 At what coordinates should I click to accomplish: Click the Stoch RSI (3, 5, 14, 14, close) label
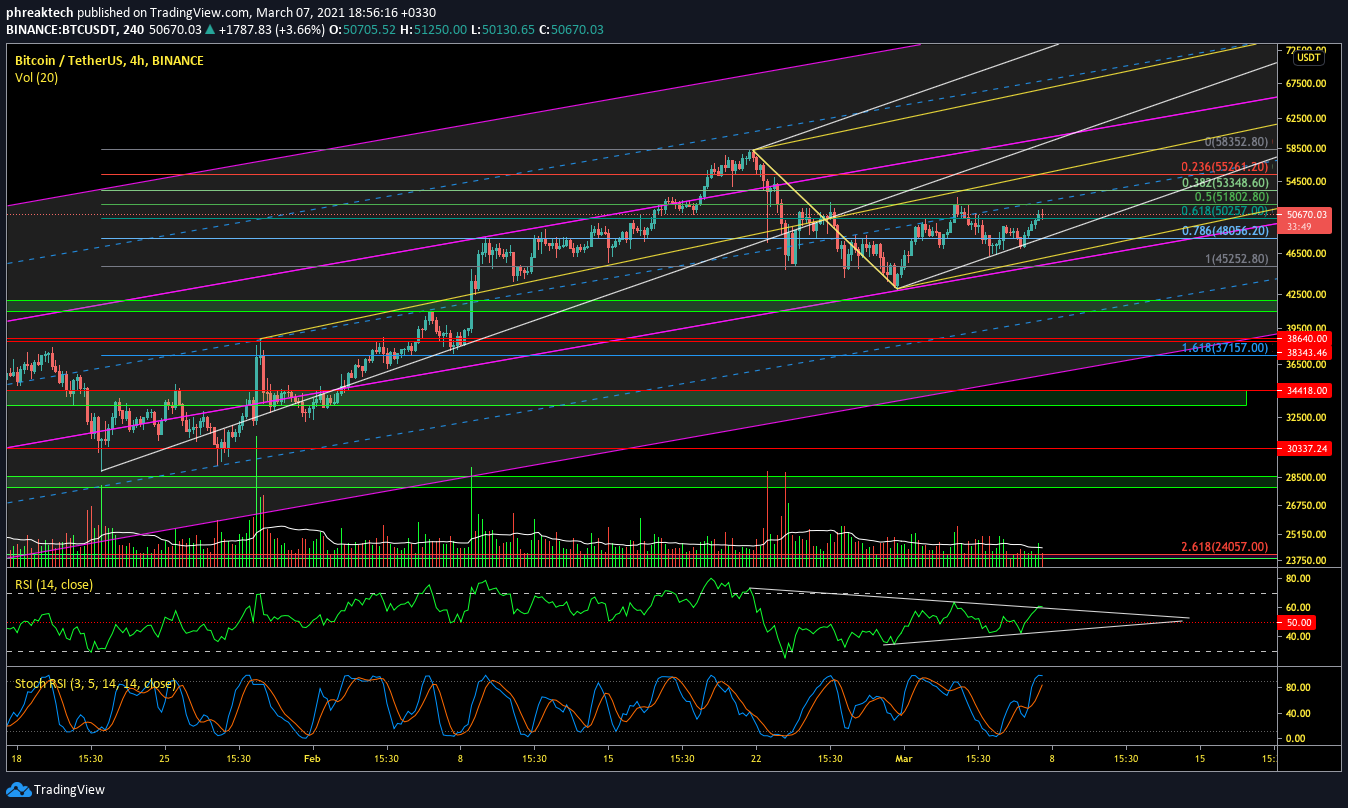95,684
